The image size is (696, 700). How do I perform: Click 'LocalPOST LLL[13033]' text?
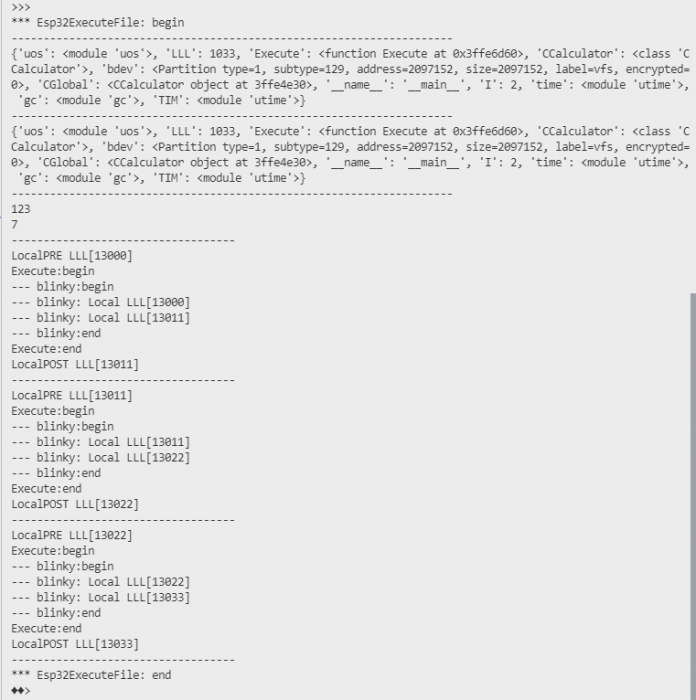click(x=75, y=644)
